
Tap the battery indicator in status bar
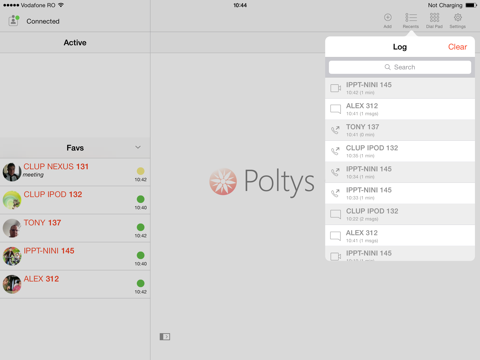click(x=471, y=5)
